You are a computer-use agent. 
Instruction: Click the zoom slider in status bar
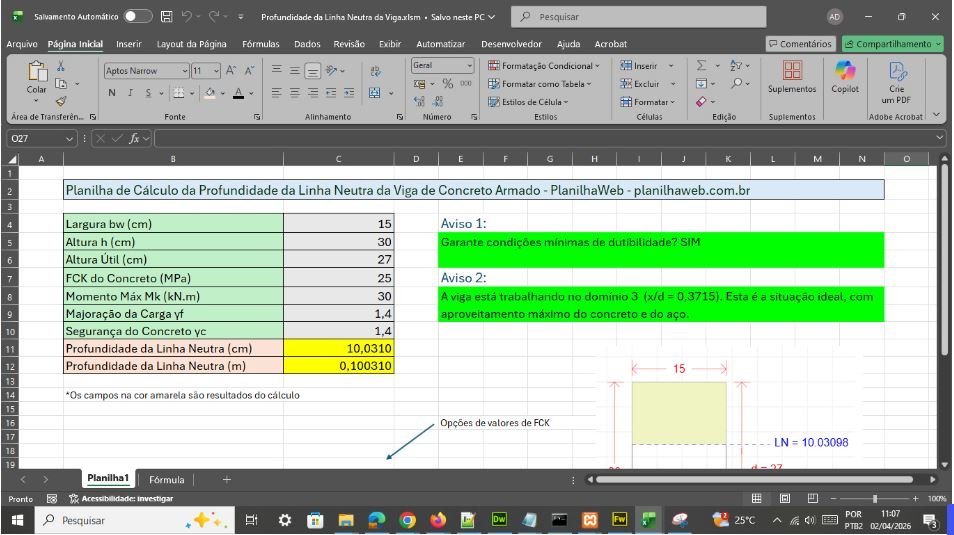875,498
